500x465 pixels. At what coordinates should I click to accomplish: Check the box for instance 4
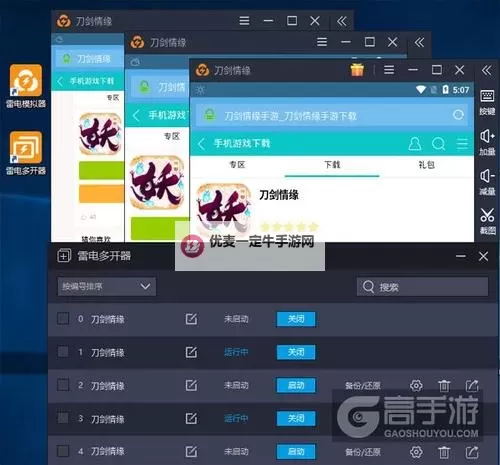[63, 451]
